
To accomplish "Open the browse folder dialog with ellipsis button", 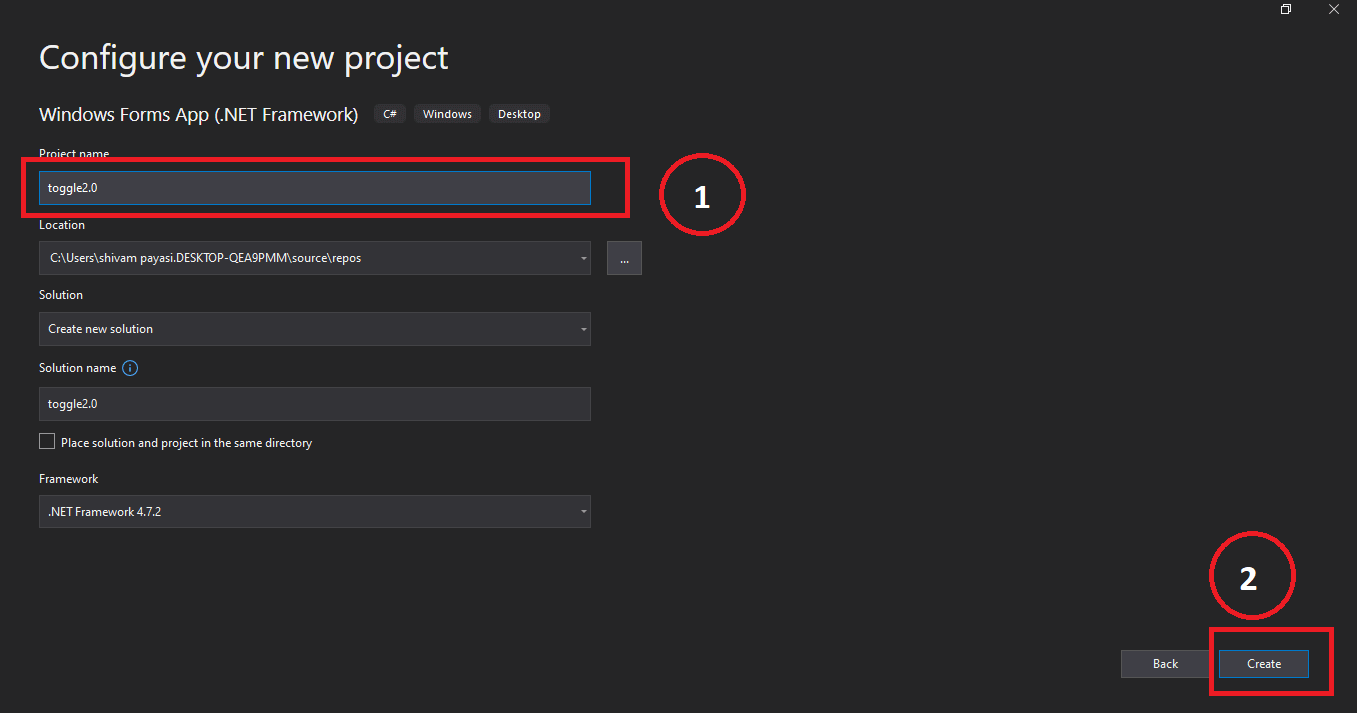I will click(624, 258).
